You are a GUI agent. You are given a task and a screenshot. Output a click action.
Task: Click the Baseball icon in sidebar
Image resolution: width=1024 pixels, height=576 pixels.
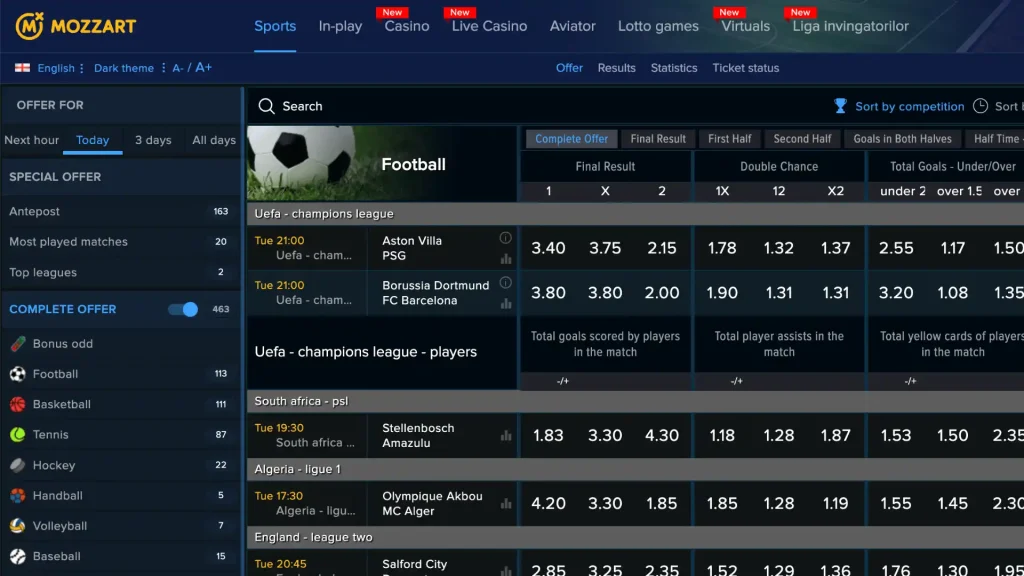tap(18, 556)
